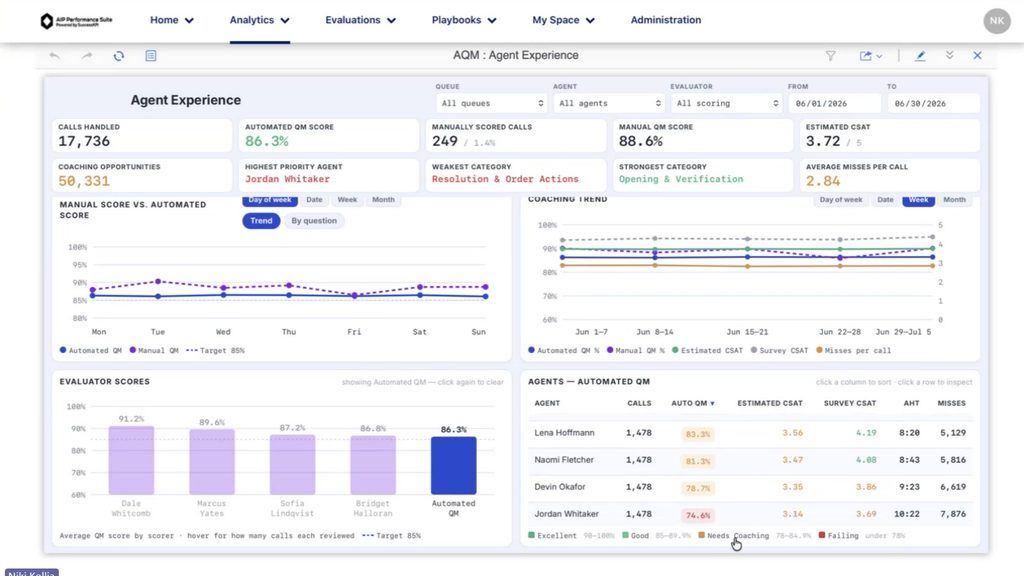Click the AIP Performance Suite logo

tap(76, 21)
